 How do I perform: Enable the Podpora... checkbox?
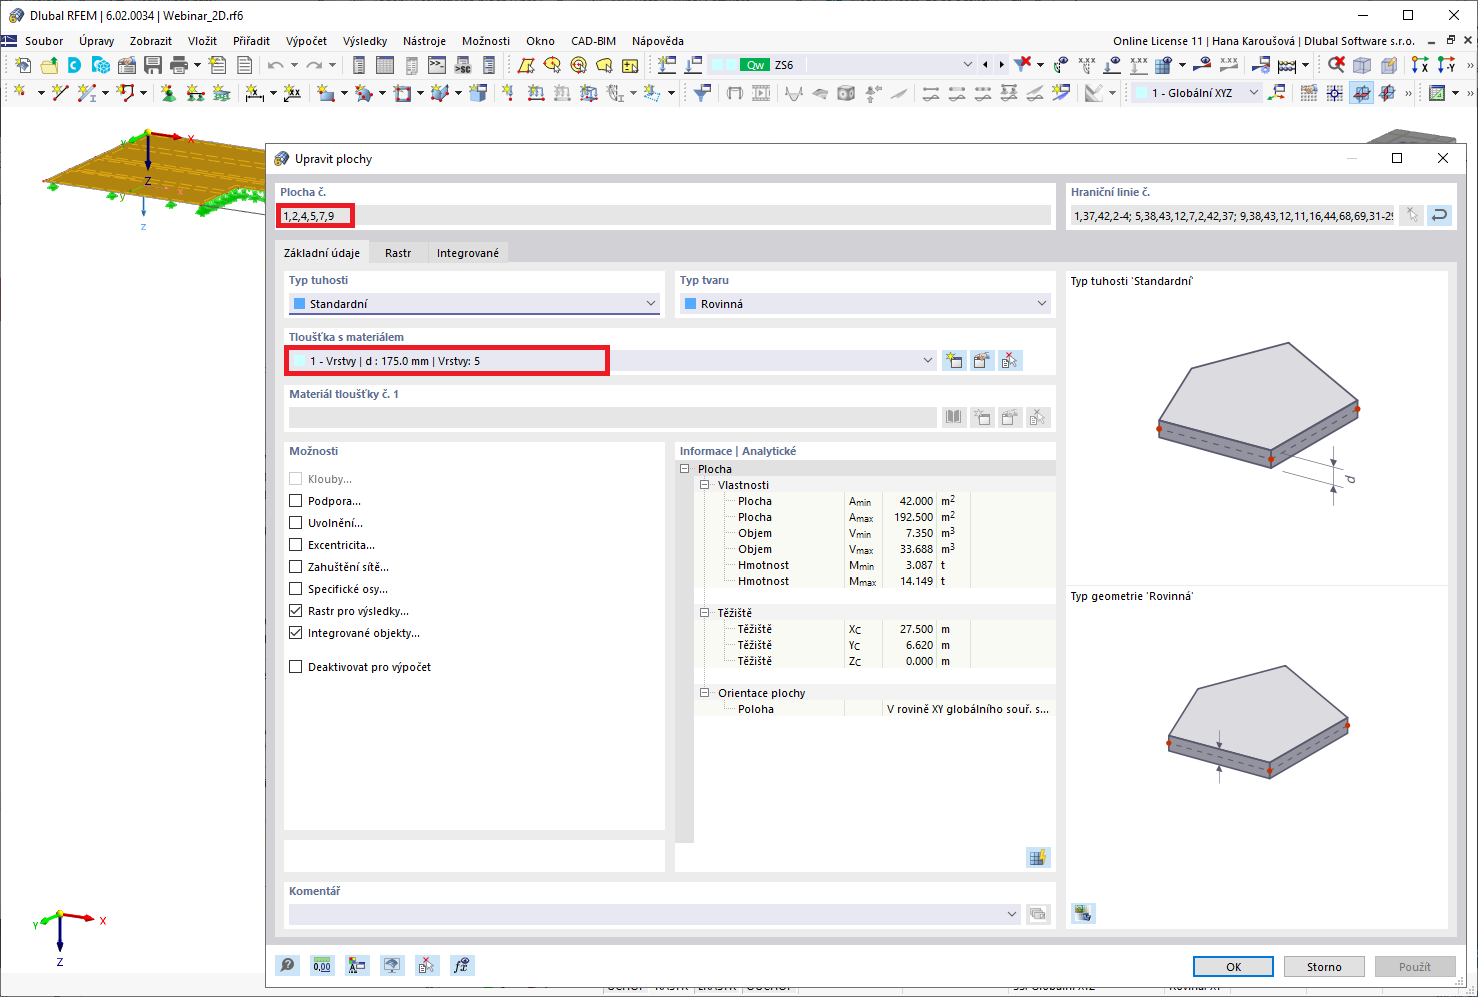(x=296, y=501)
